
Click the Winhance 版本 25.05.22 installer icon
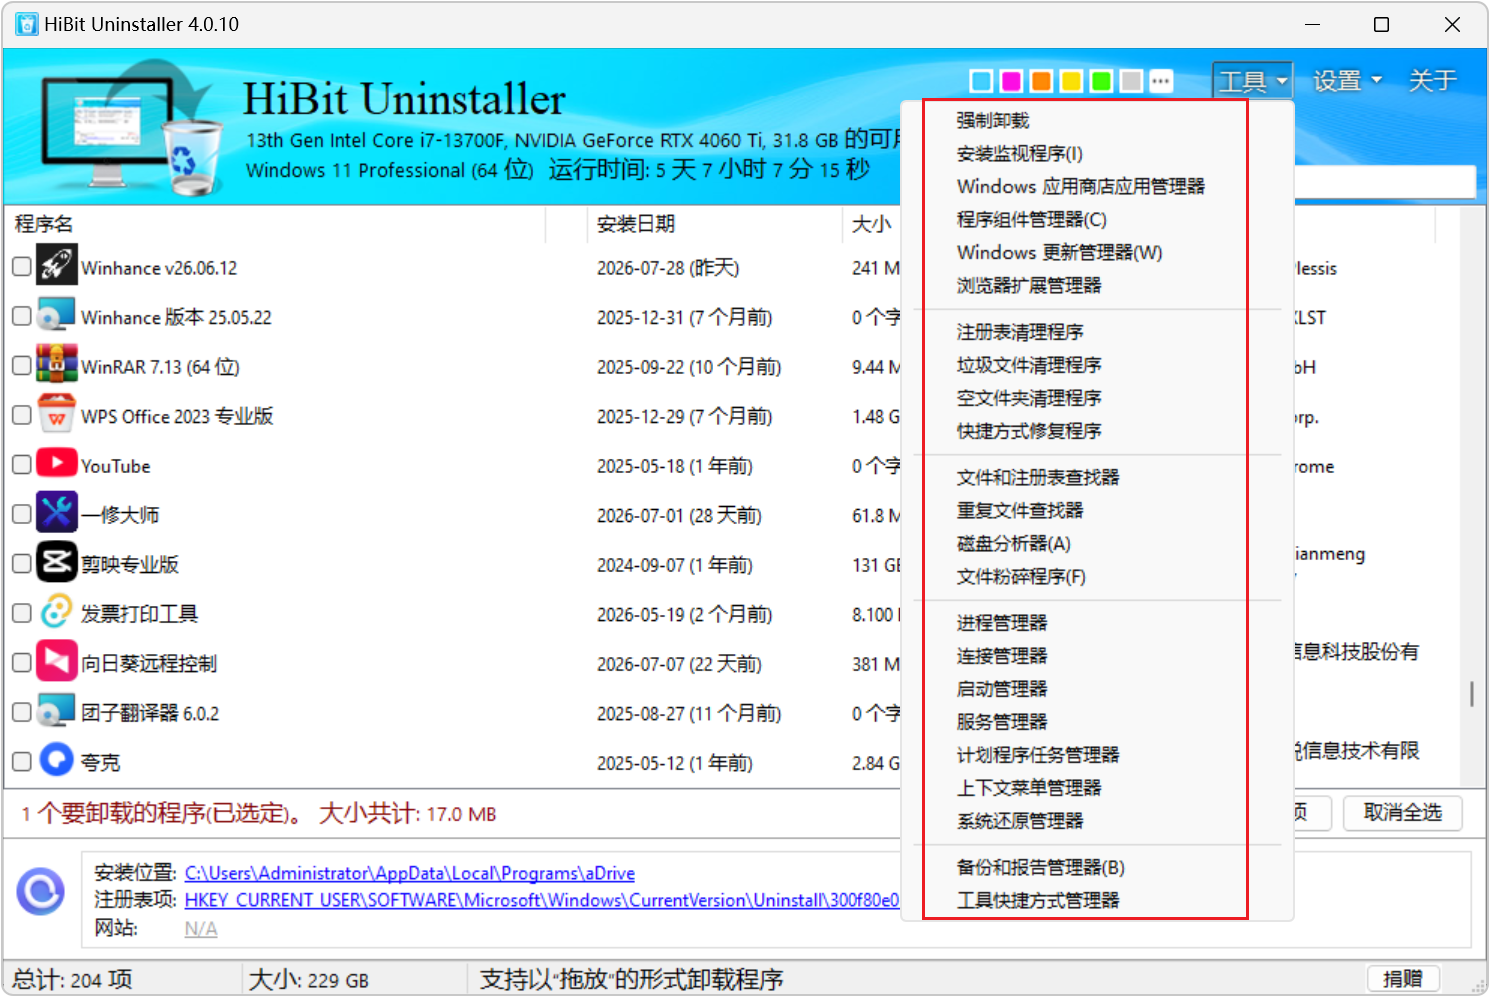tap(57, 315)
